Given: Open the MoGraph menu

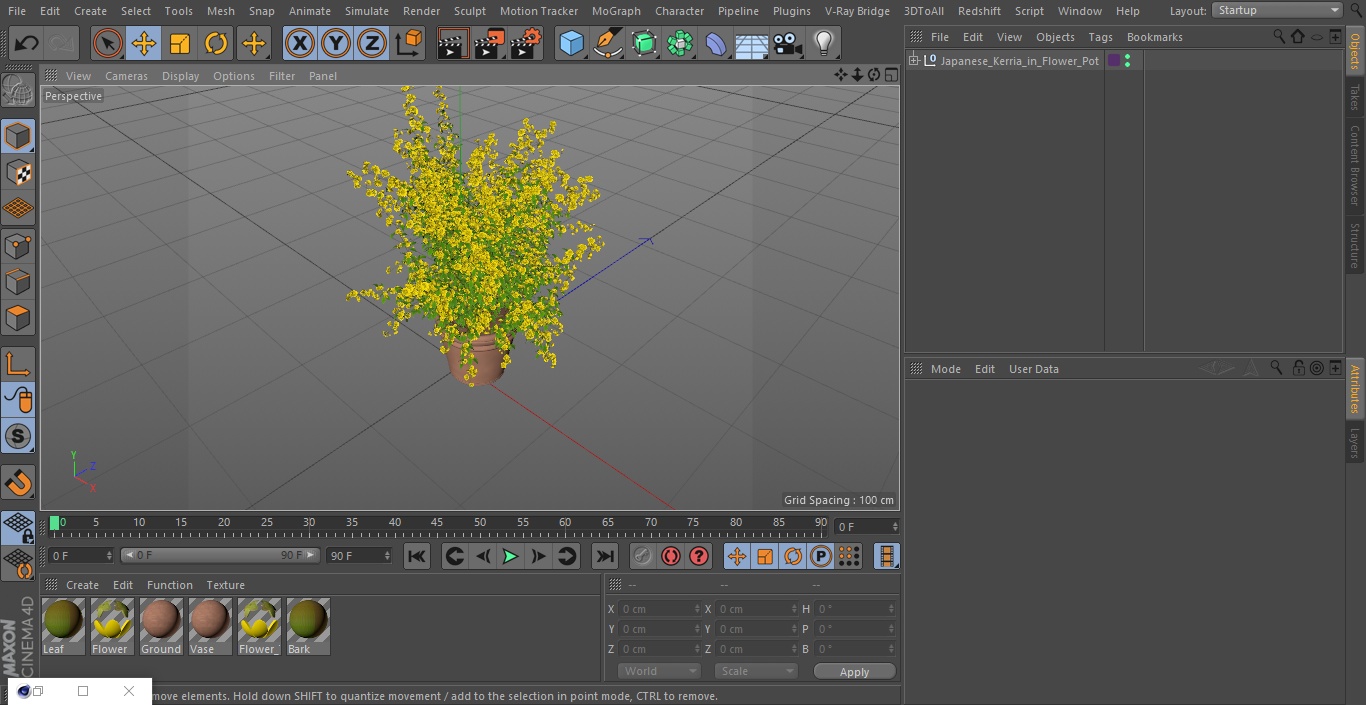Looking at the screenshot, I should 616,10.
